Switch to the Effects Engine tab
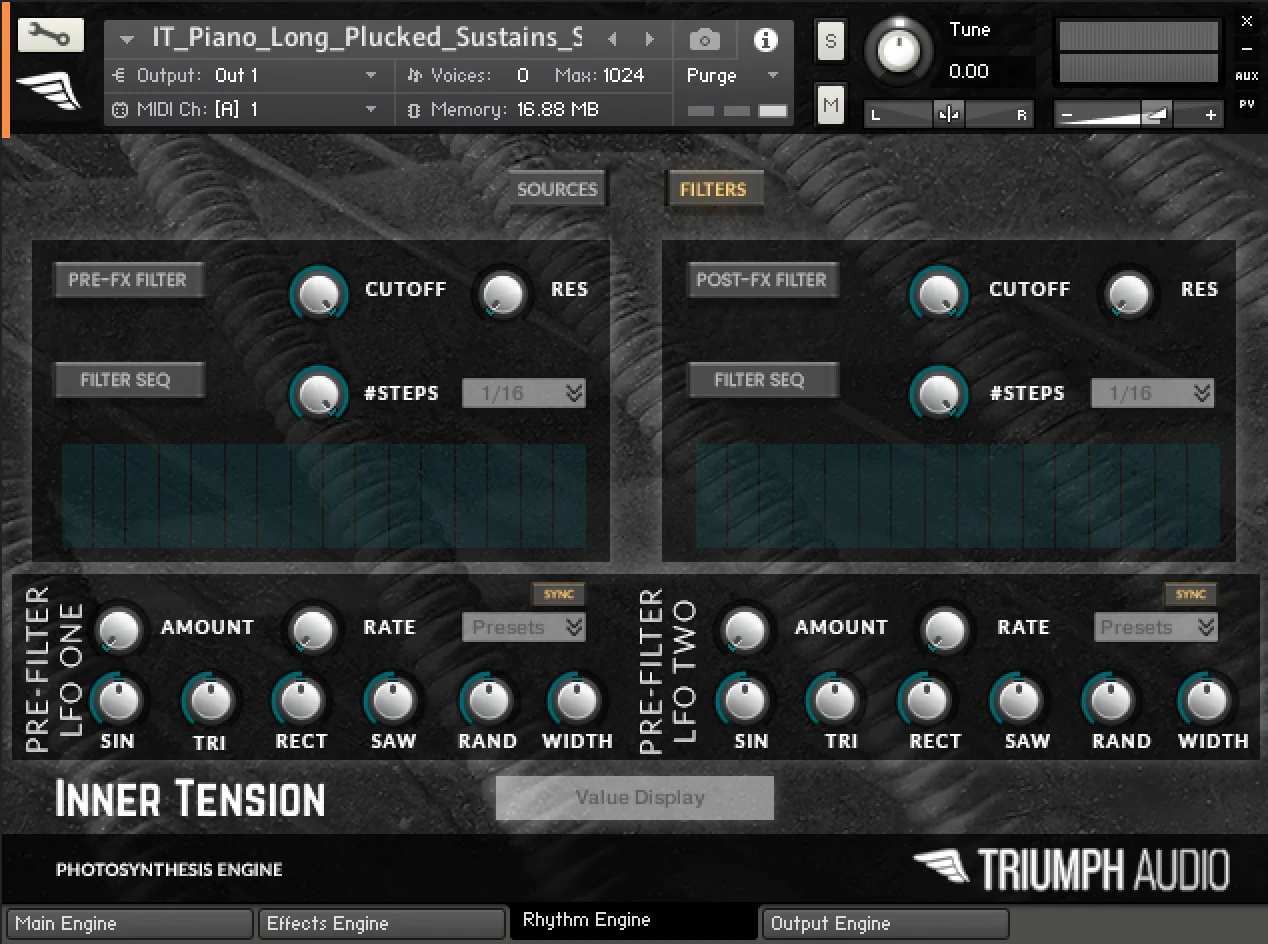Viewport: 1268px width, 944px height. tap(382, 923)
